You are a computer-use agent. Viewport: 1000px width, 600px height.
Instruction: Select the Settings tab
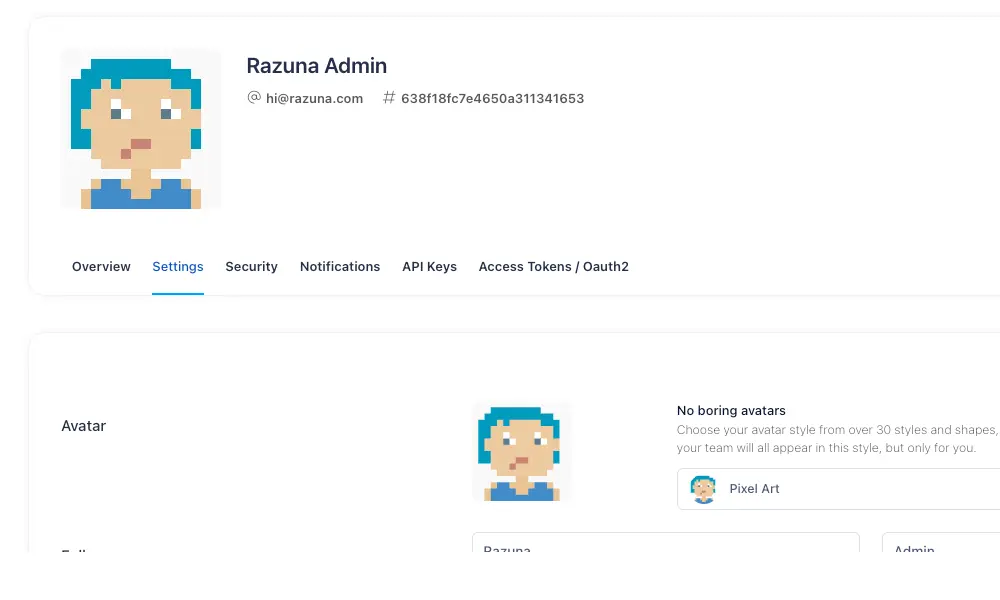[x=178, y=267]
